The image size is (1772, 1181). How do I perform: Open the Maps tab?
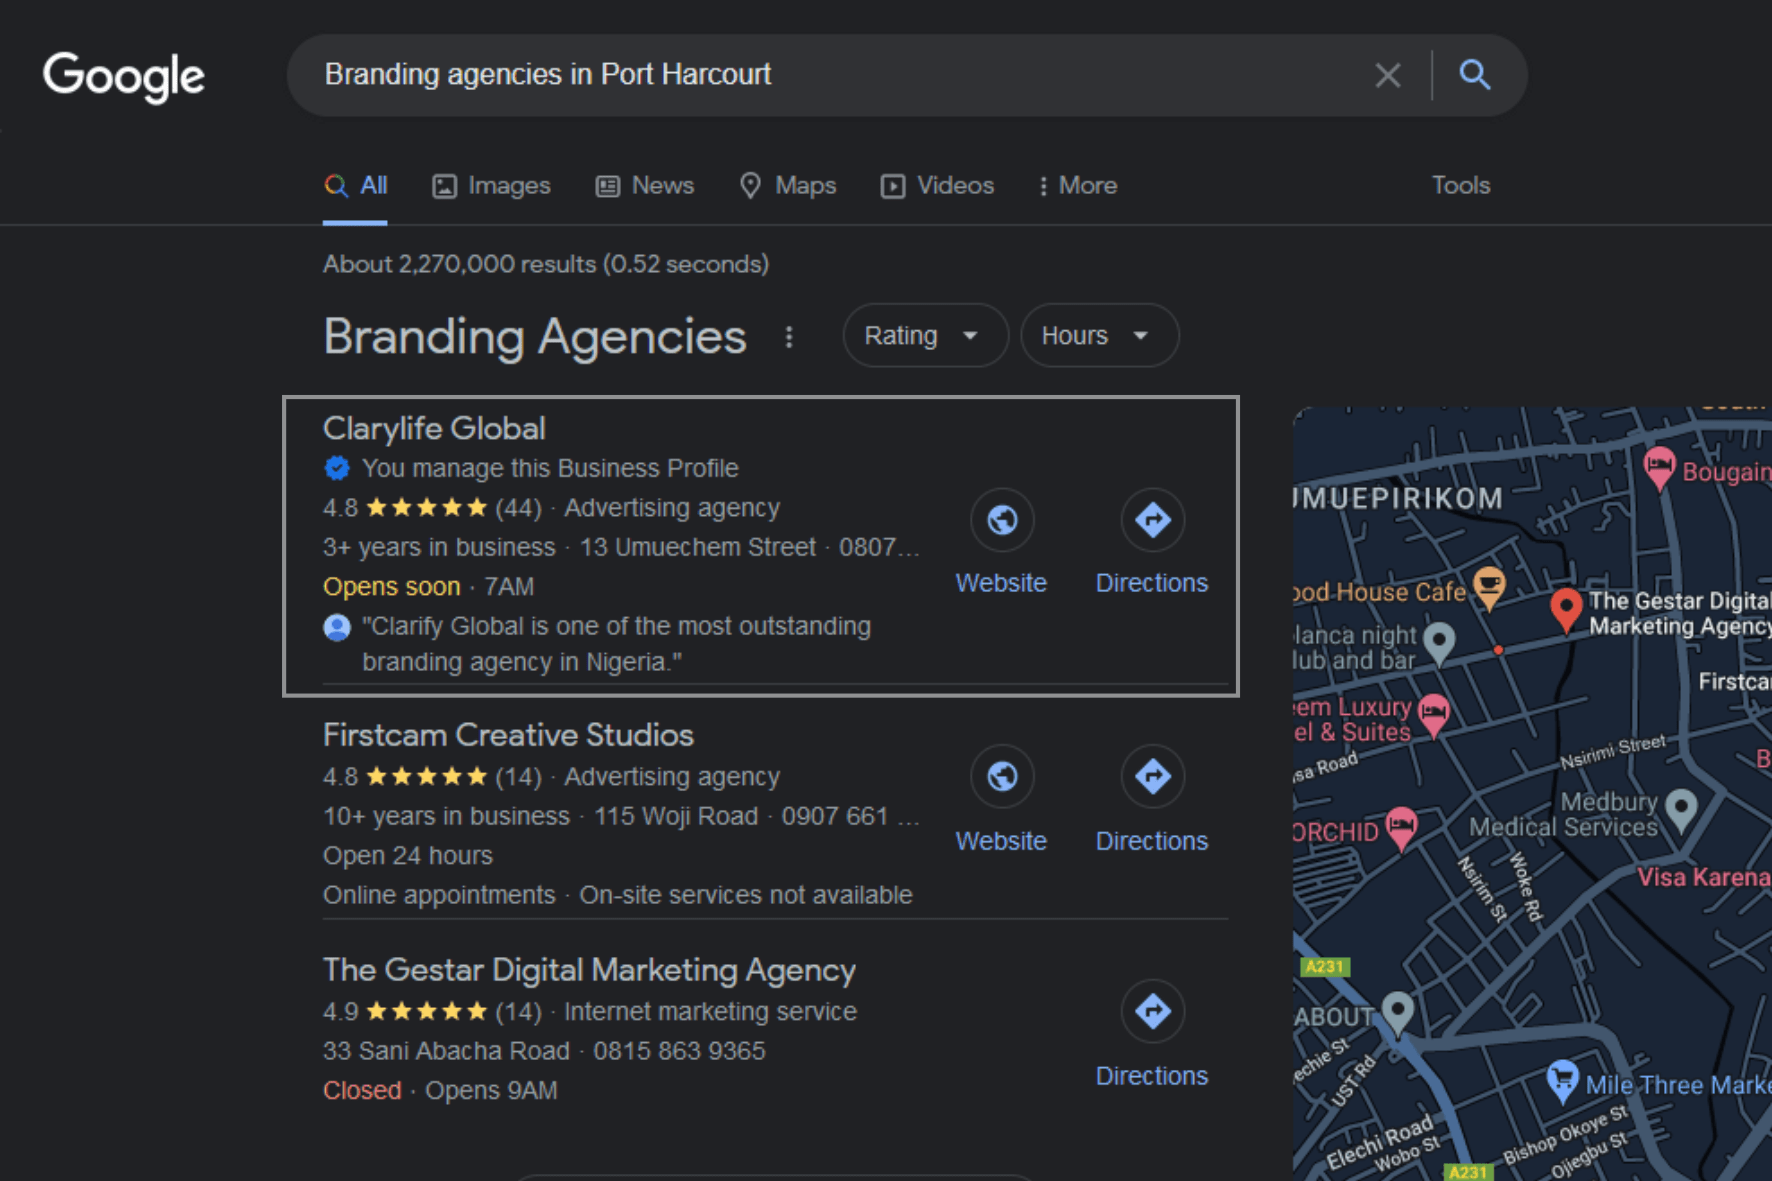coord(787,186)
